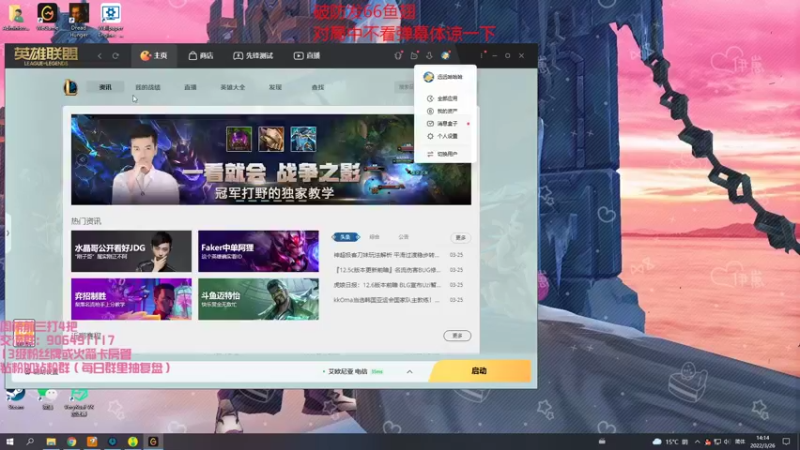Open the notification center icon in the taskbar

786,441
